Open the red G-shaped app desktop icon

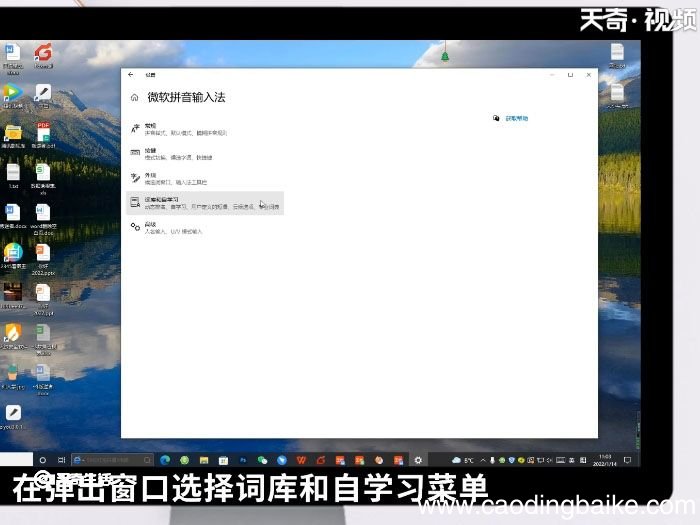(x=43, y=56)
